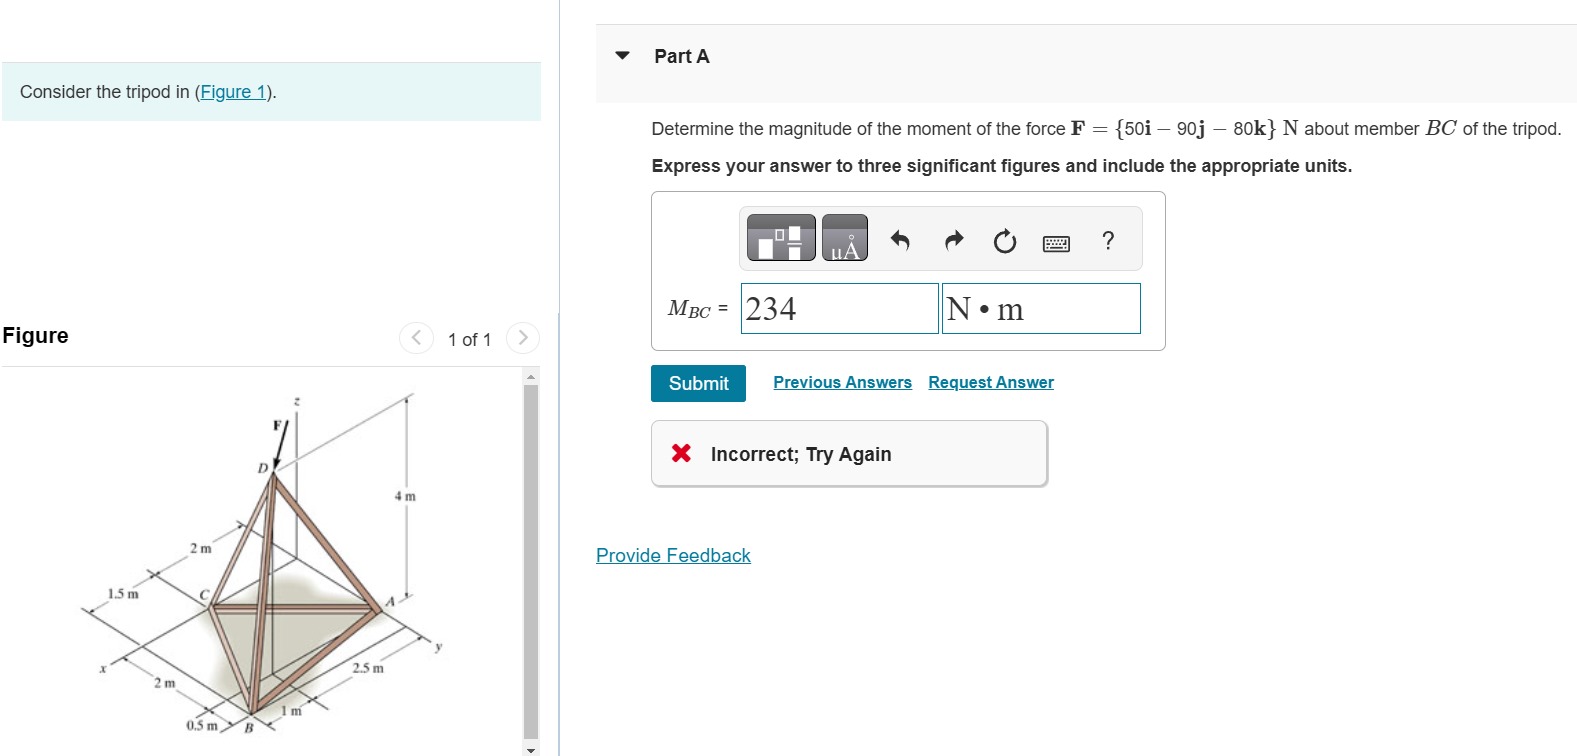Reset the answer using the circular reset icon

[x=1004, y=240]
